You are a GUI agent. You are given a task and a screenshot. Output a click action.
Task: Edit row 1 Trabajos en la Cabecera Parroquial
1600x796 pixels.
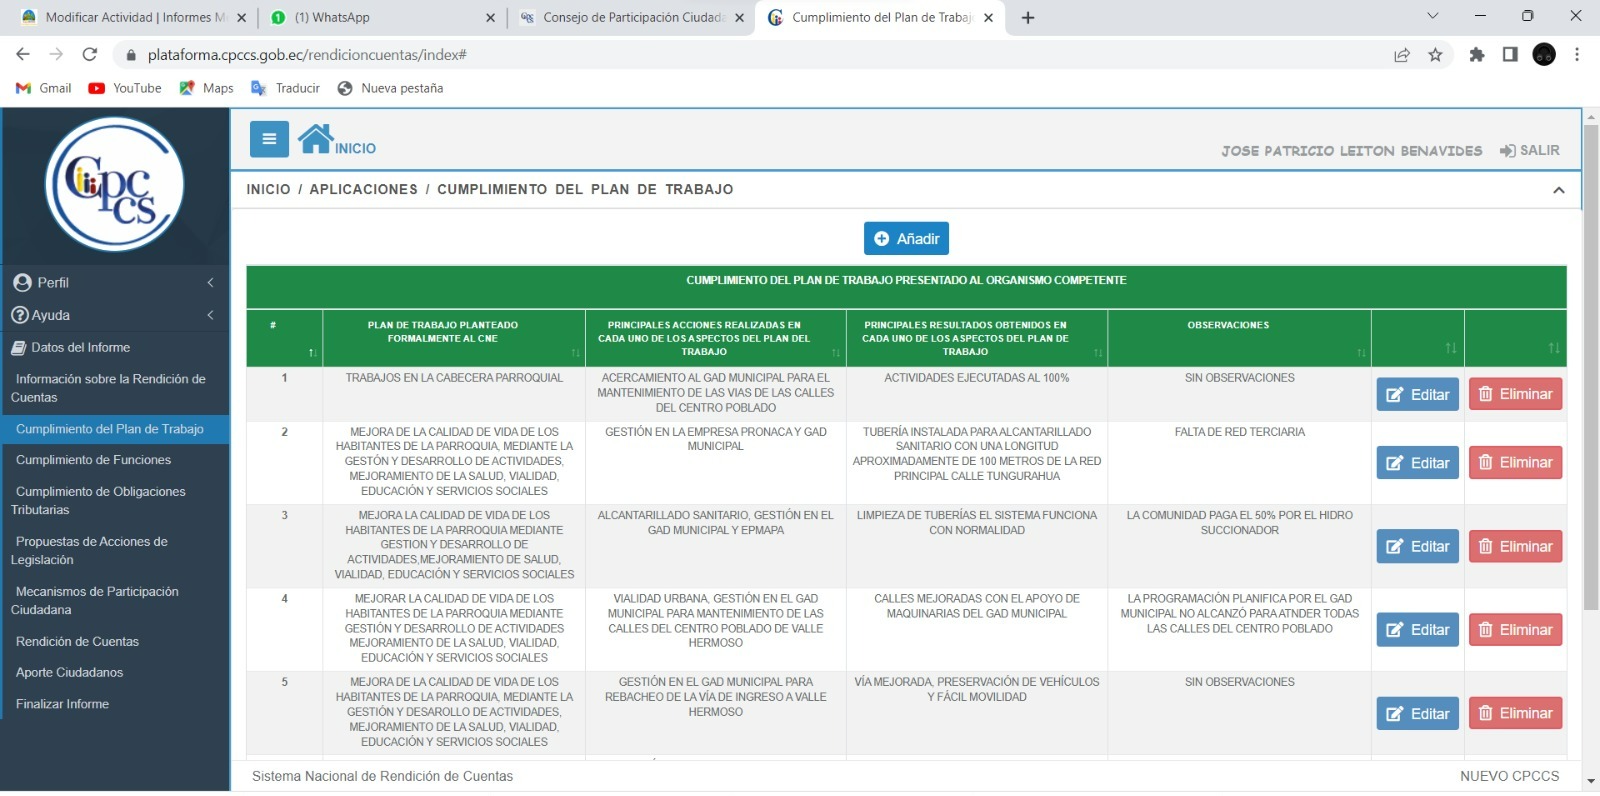[x=1417, y=394]
